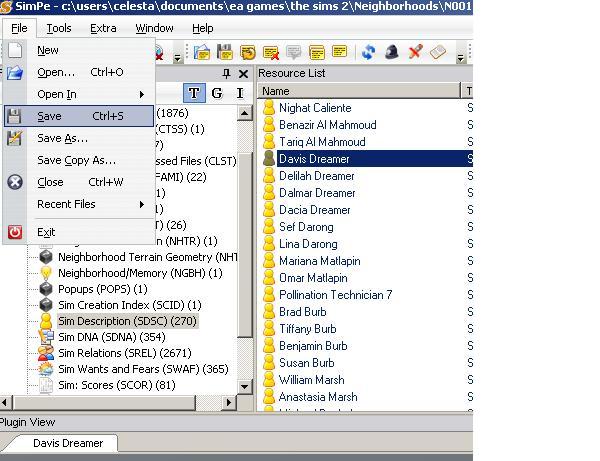
Task: Select Anastasia Marsh in Resource List
Action: [318, 397]
